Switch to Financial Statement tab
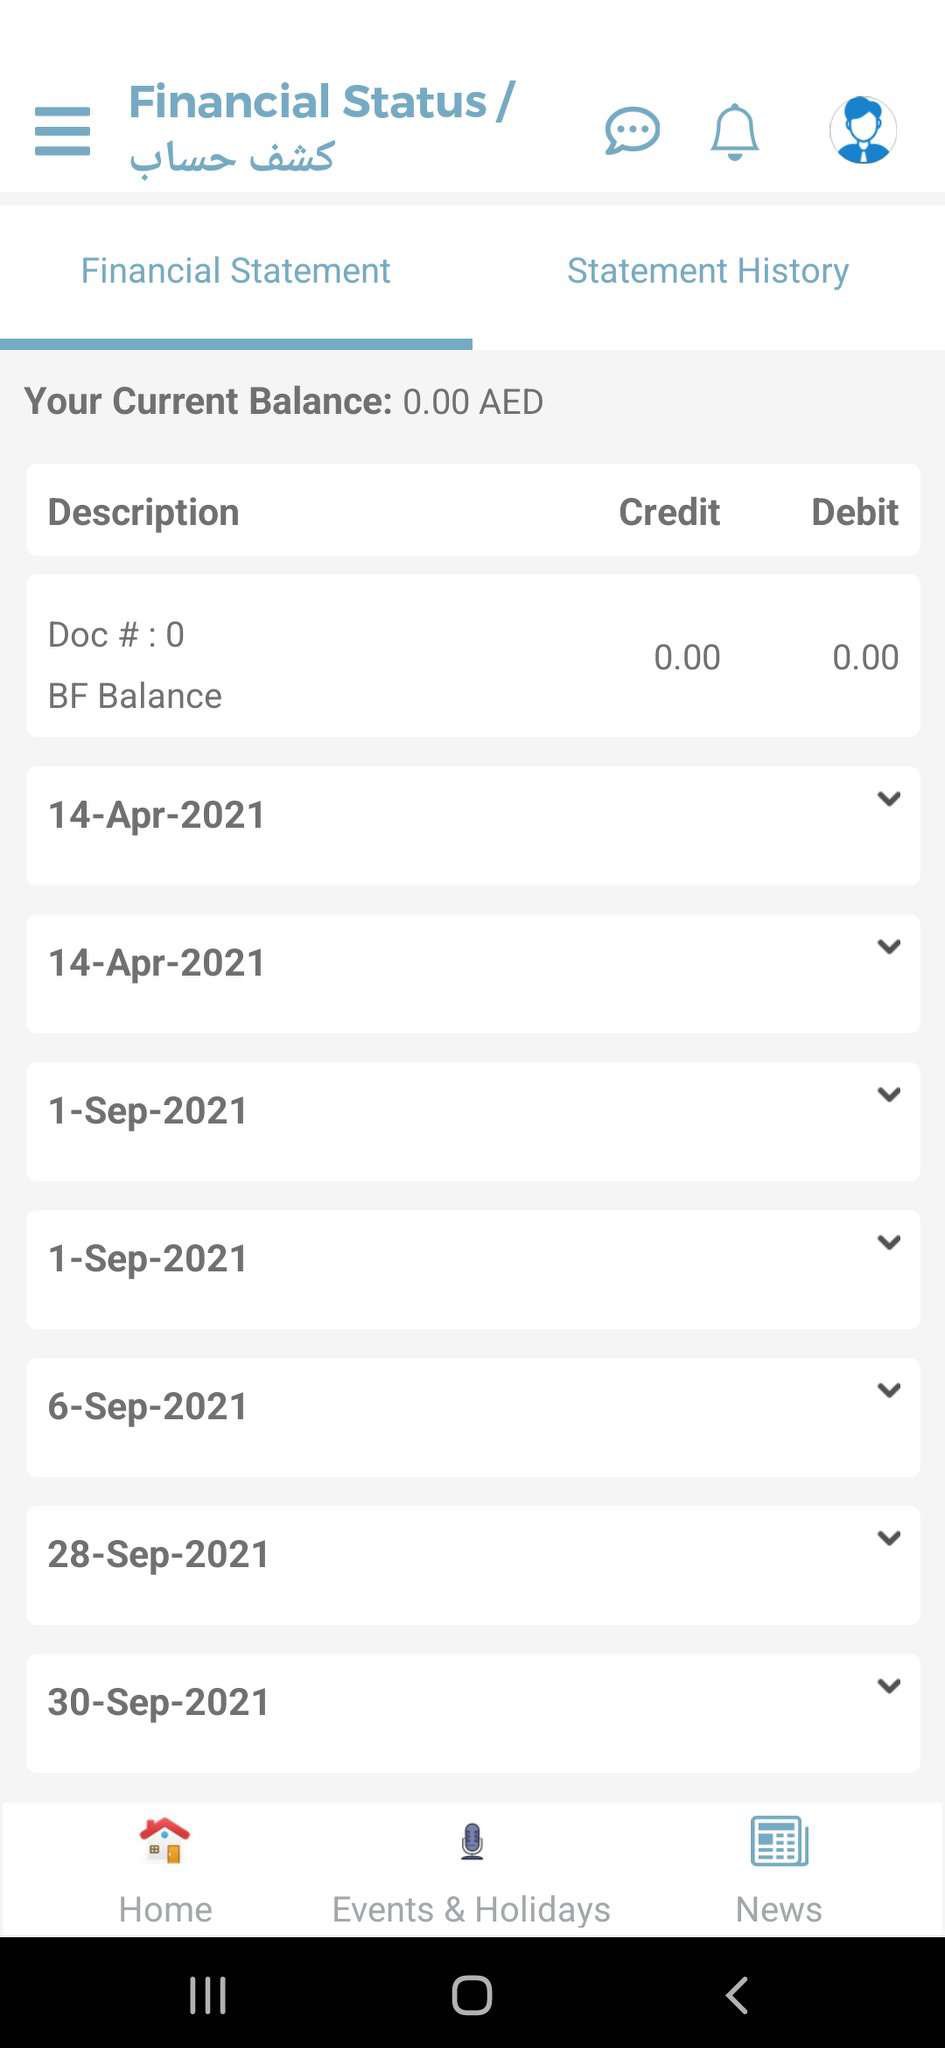The image size is (945, 2048). tap(236, 271)
